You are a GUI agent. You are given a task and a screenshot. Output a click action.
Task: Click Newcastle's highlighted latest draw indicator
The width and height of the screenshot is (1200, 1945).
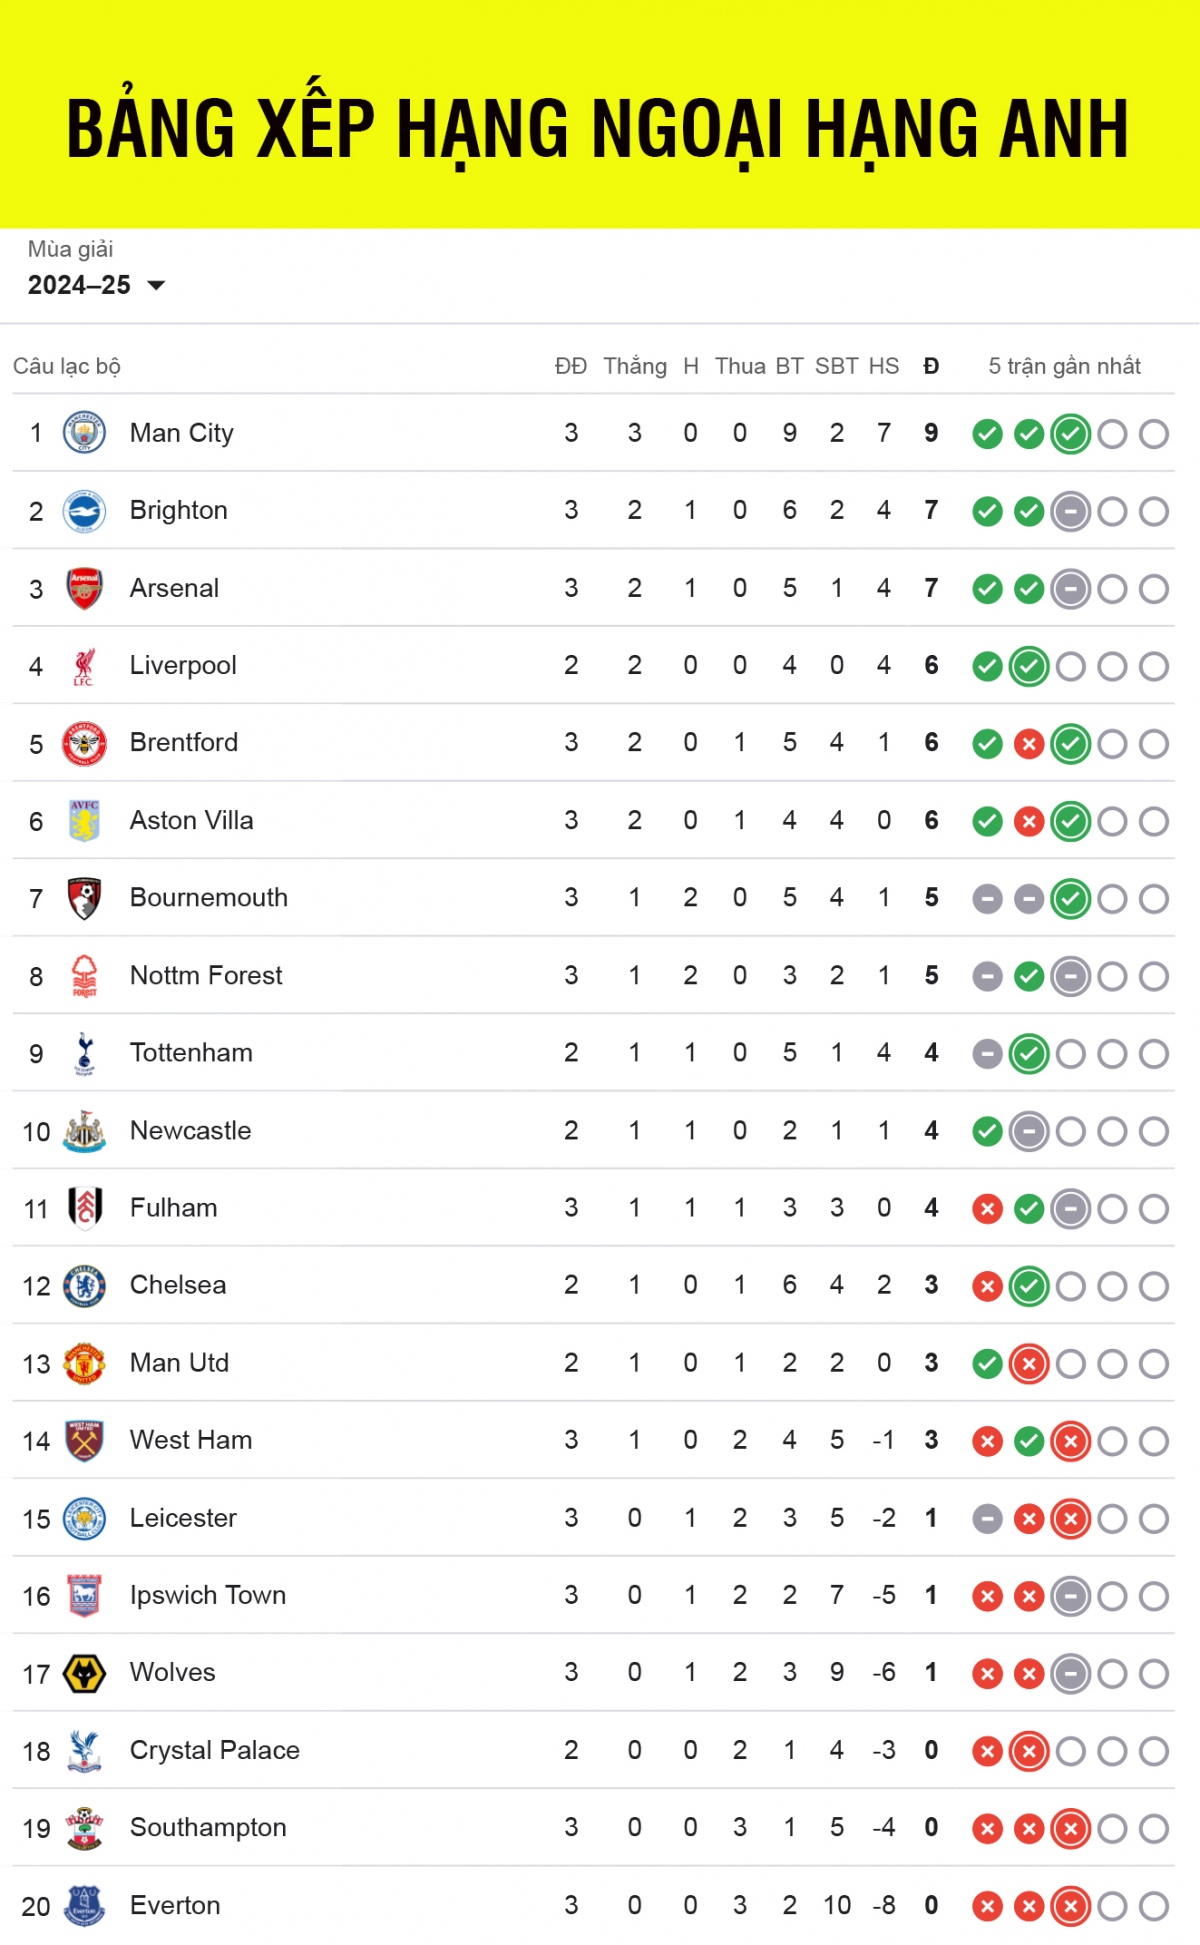coord(1029,1132)
